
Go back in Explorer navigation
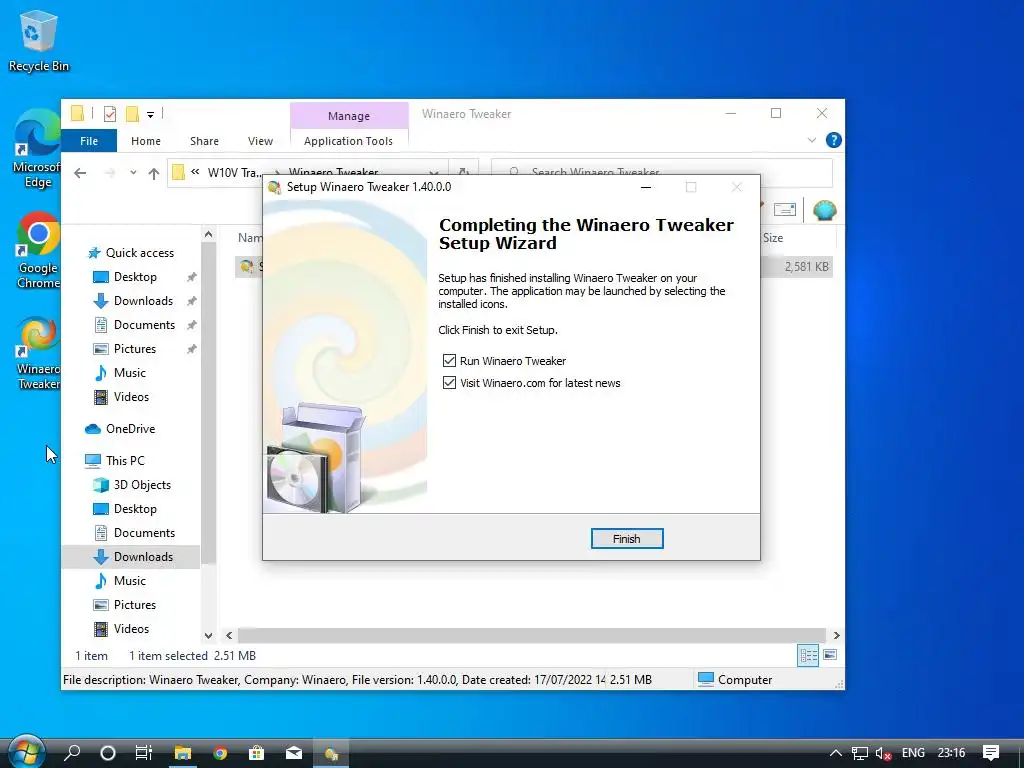(80, 173)
